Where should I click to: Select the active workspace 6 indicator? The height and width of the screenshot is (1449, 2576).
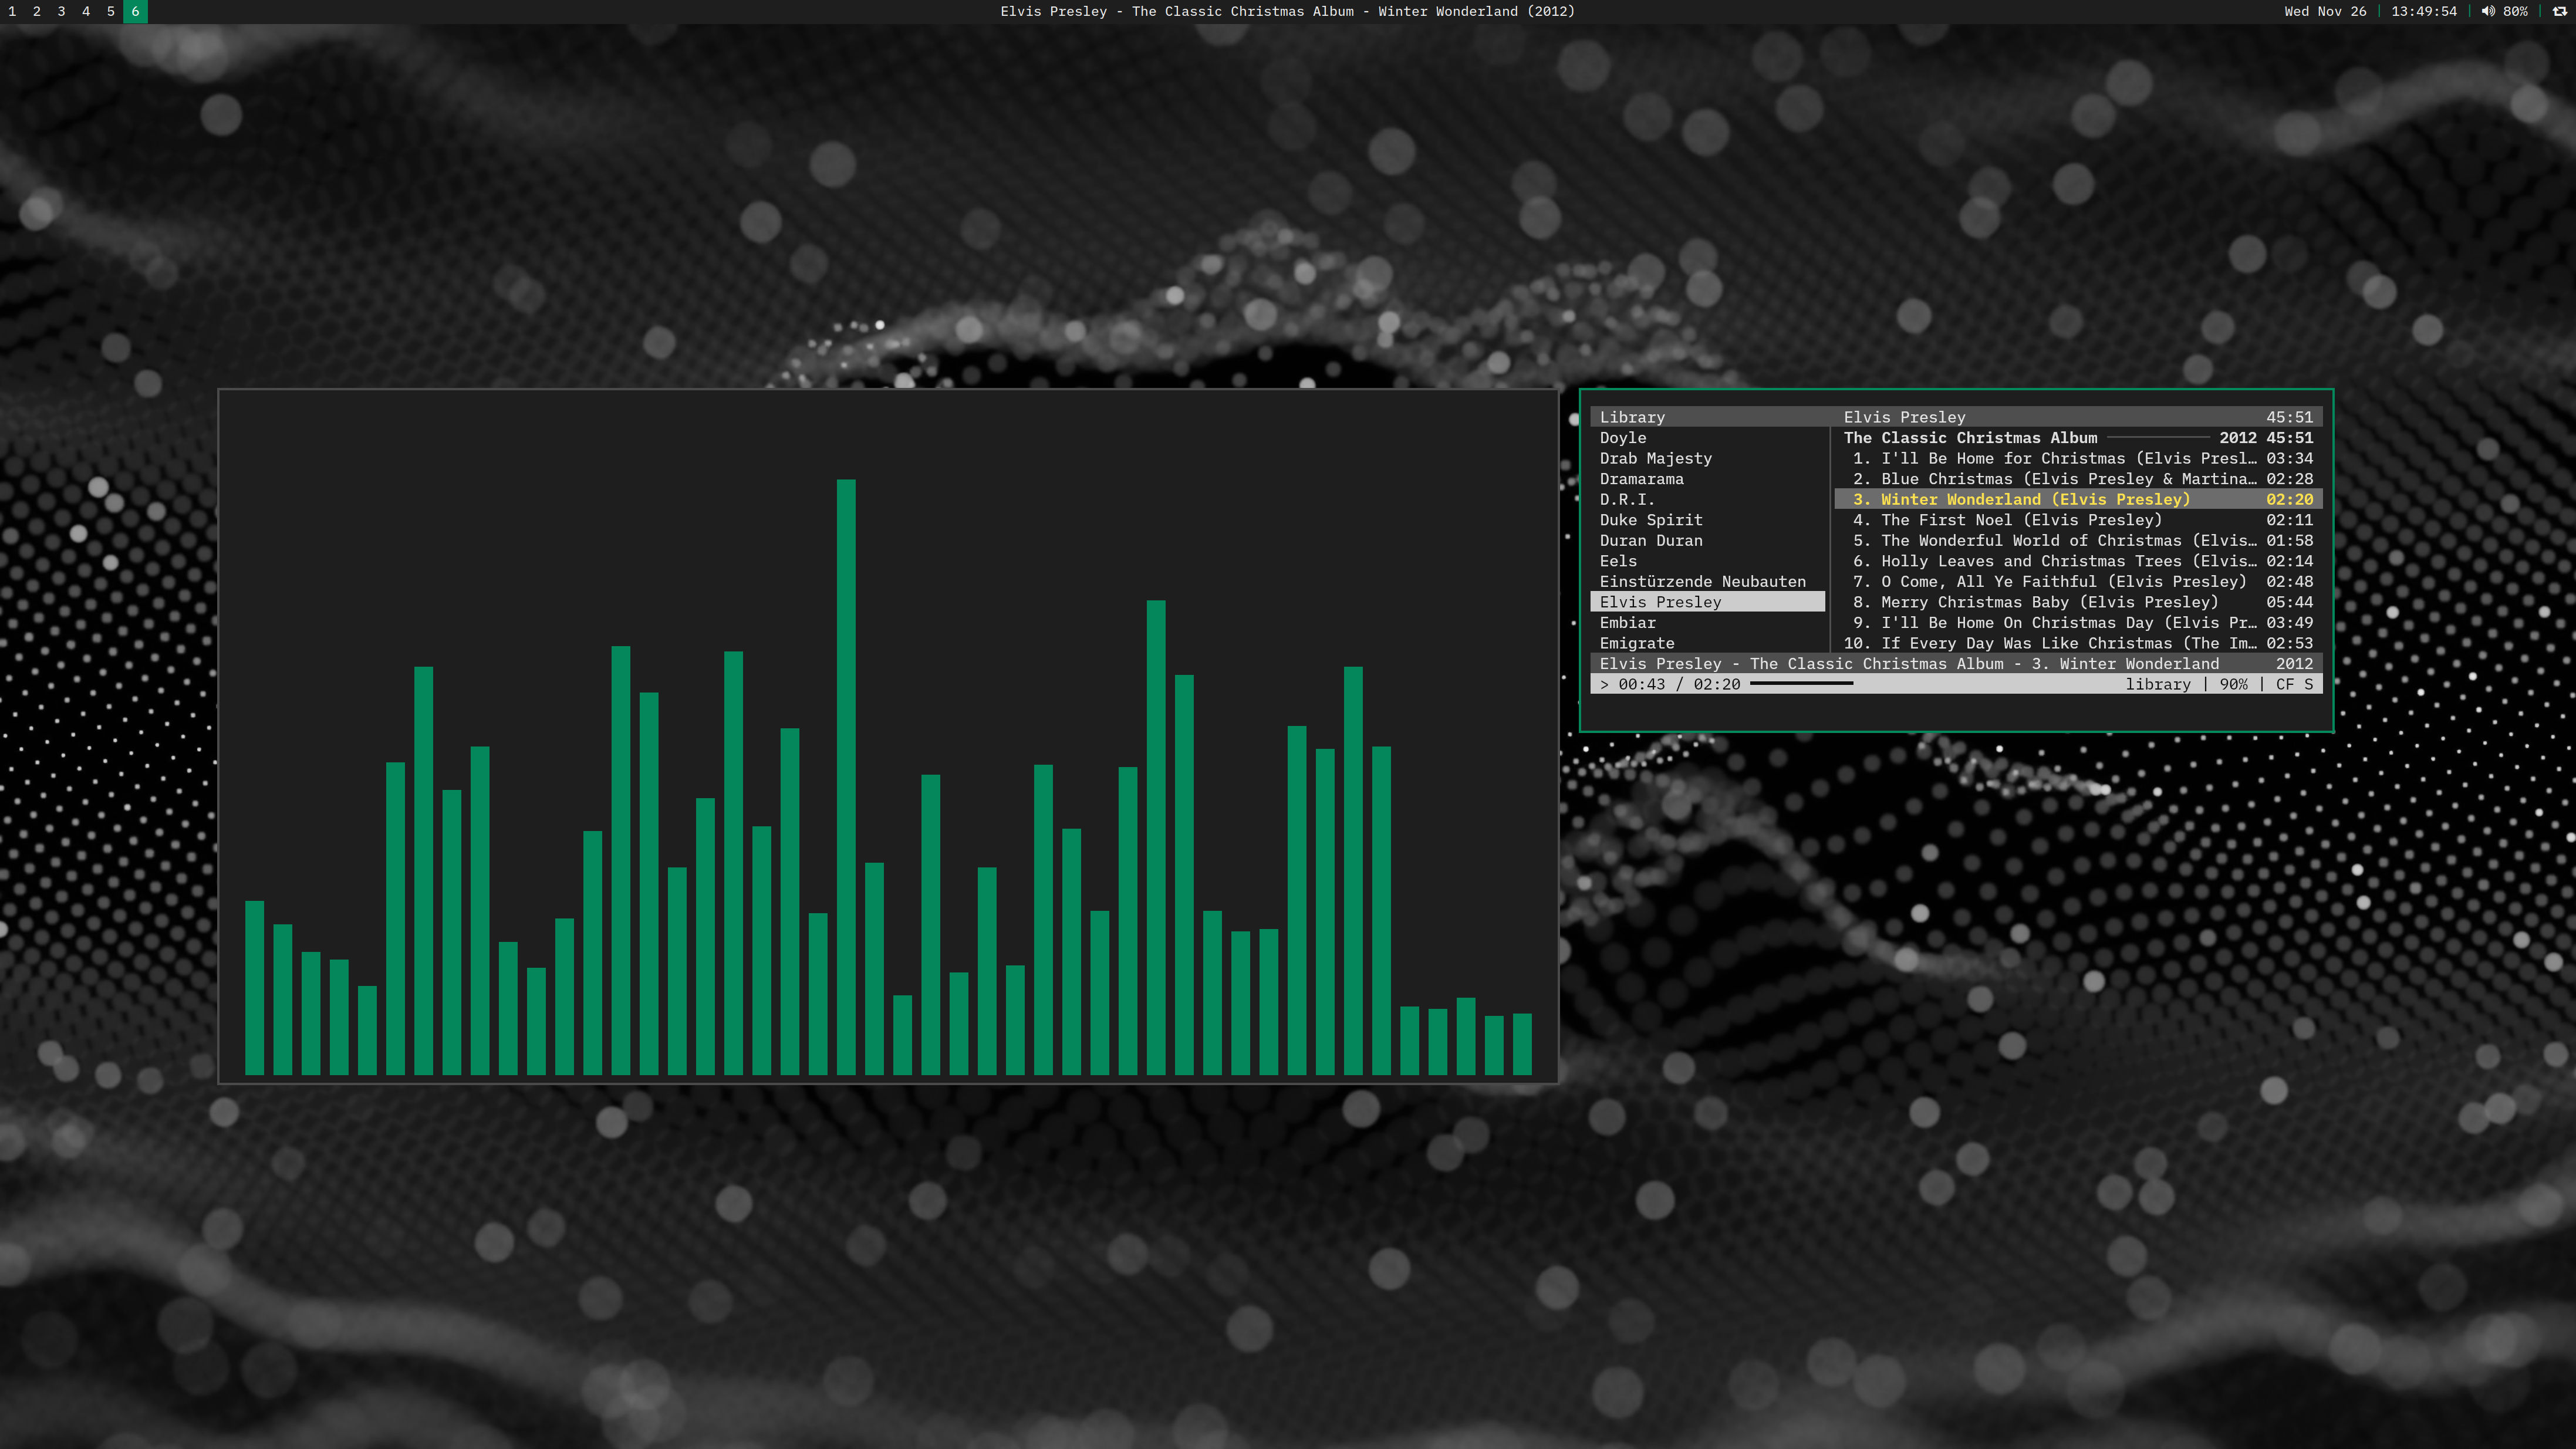coord(135,12)
